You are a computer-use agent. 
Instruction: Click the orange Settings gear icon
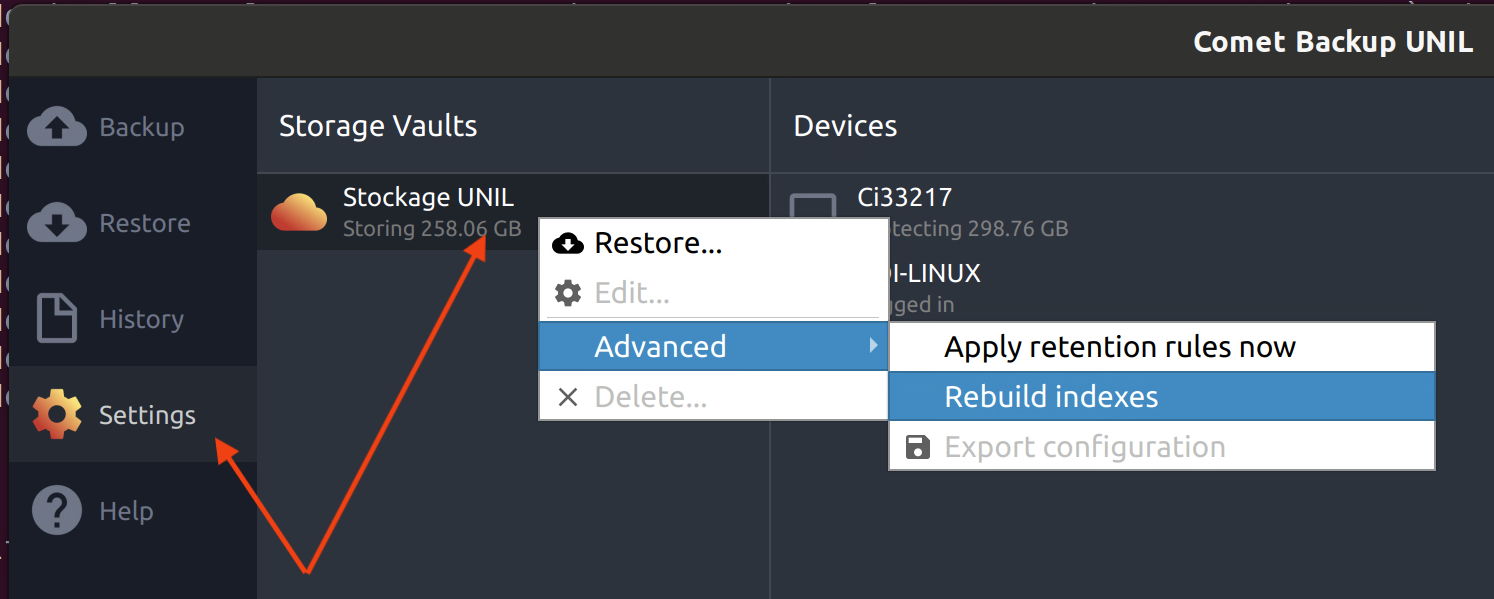[57, 415]
